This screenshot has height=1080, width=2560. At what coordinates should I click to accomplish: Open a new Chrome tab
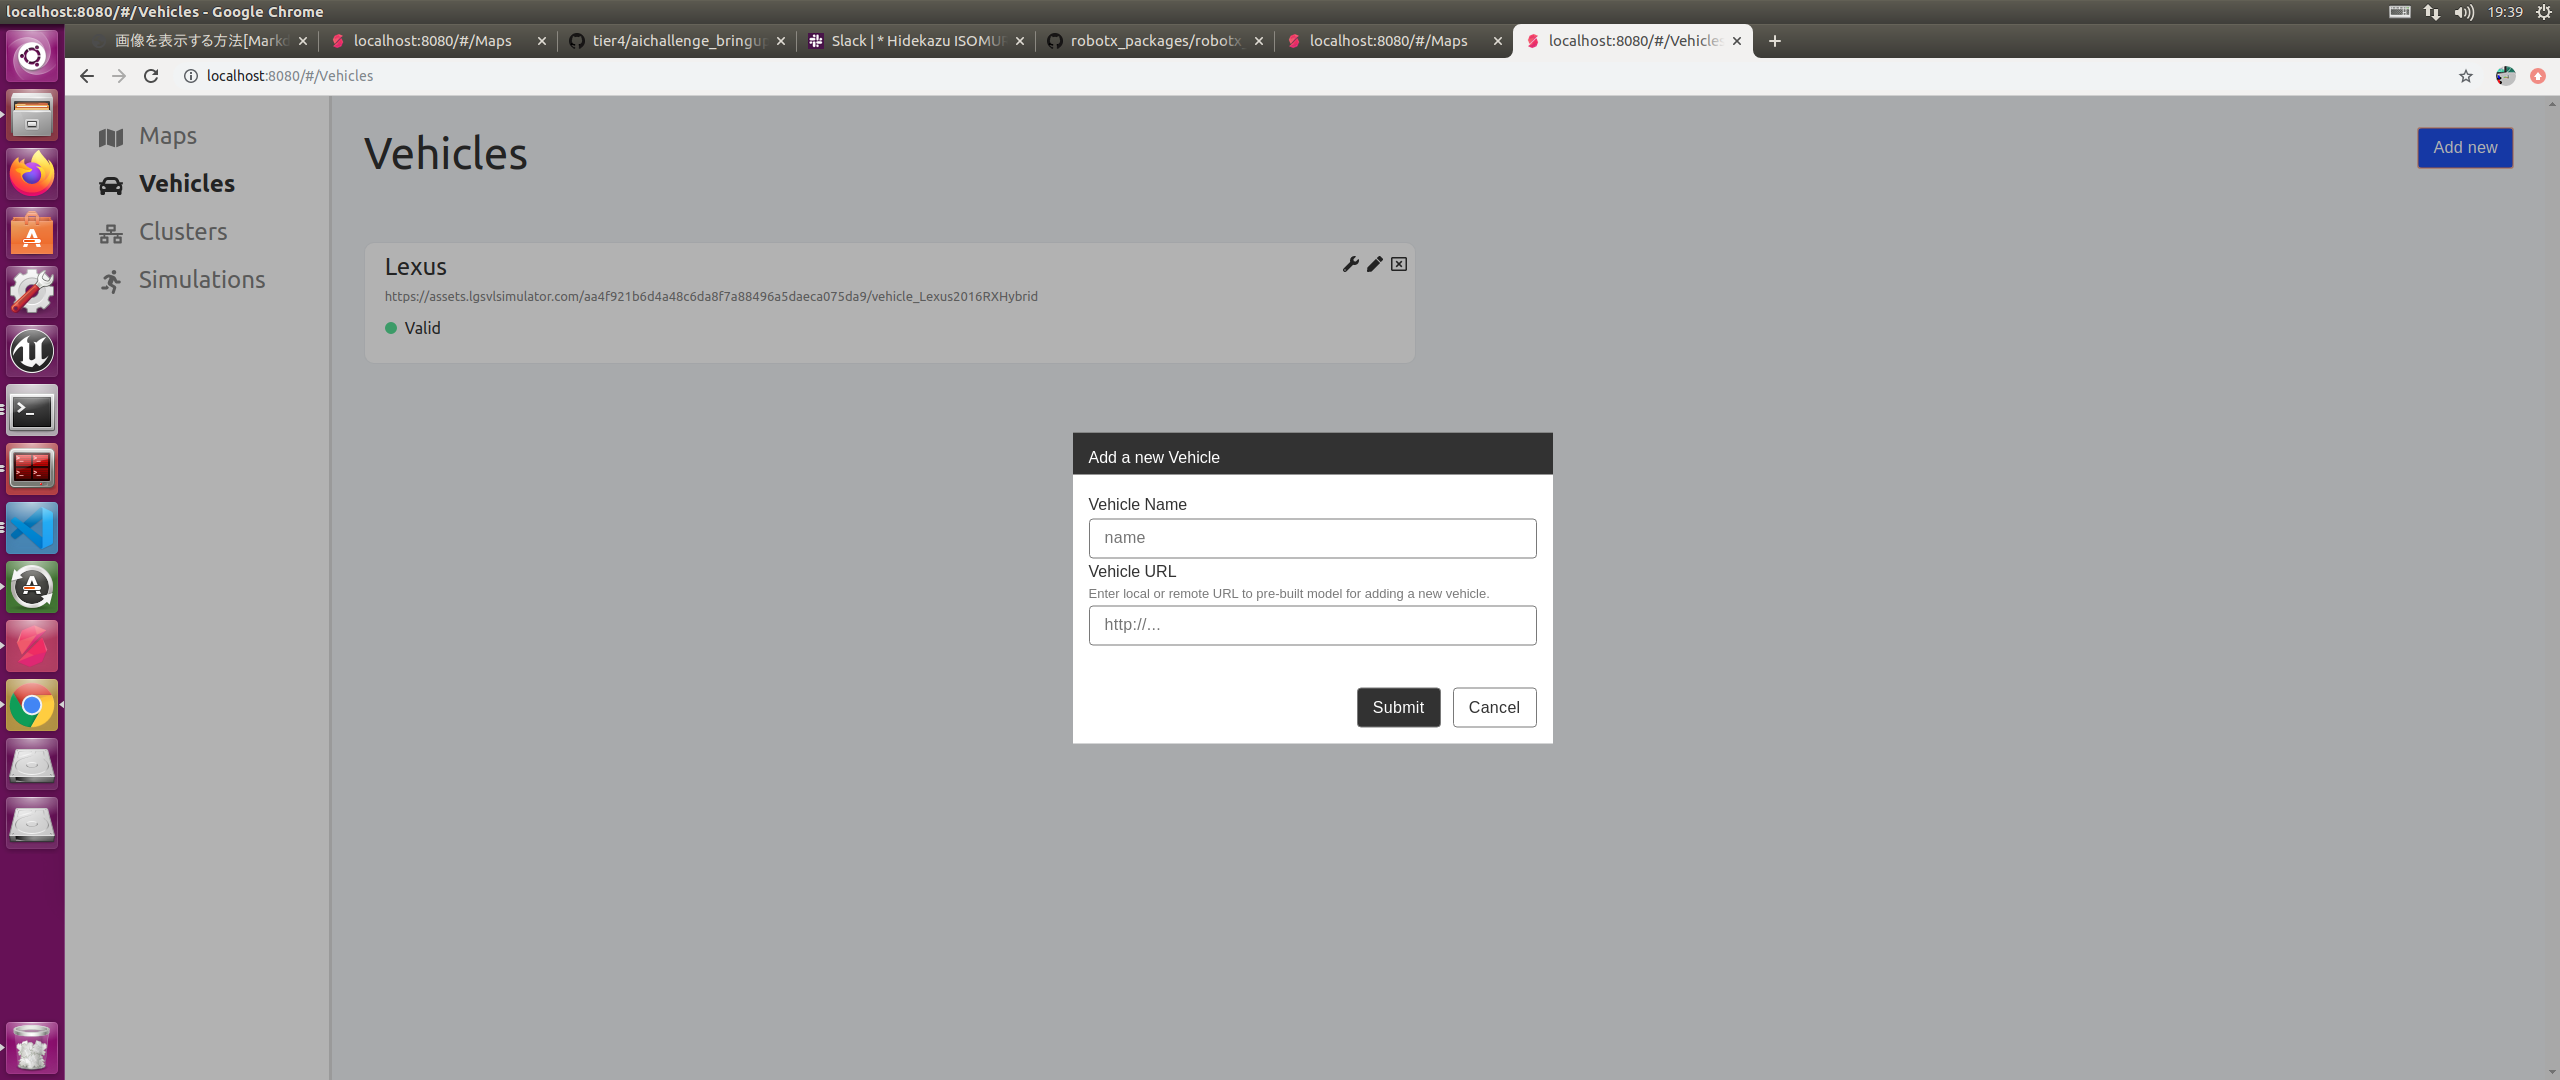(x=1774, y=41)
